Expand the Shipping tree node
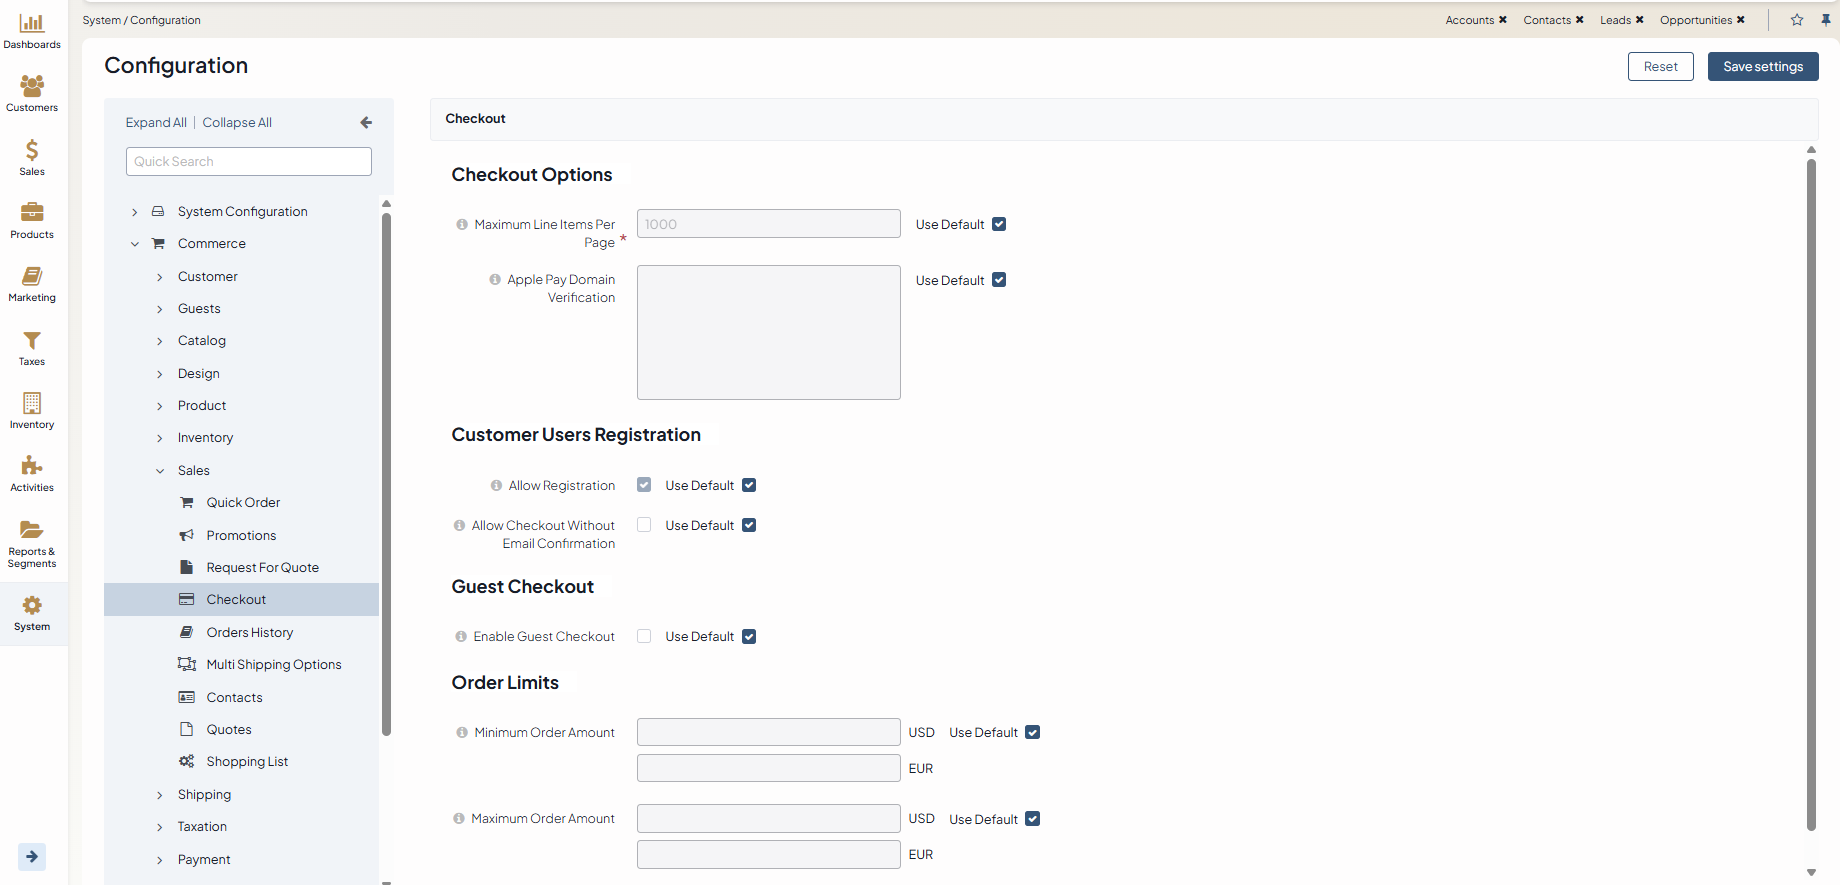1840x885 pixels. point(160,795)
